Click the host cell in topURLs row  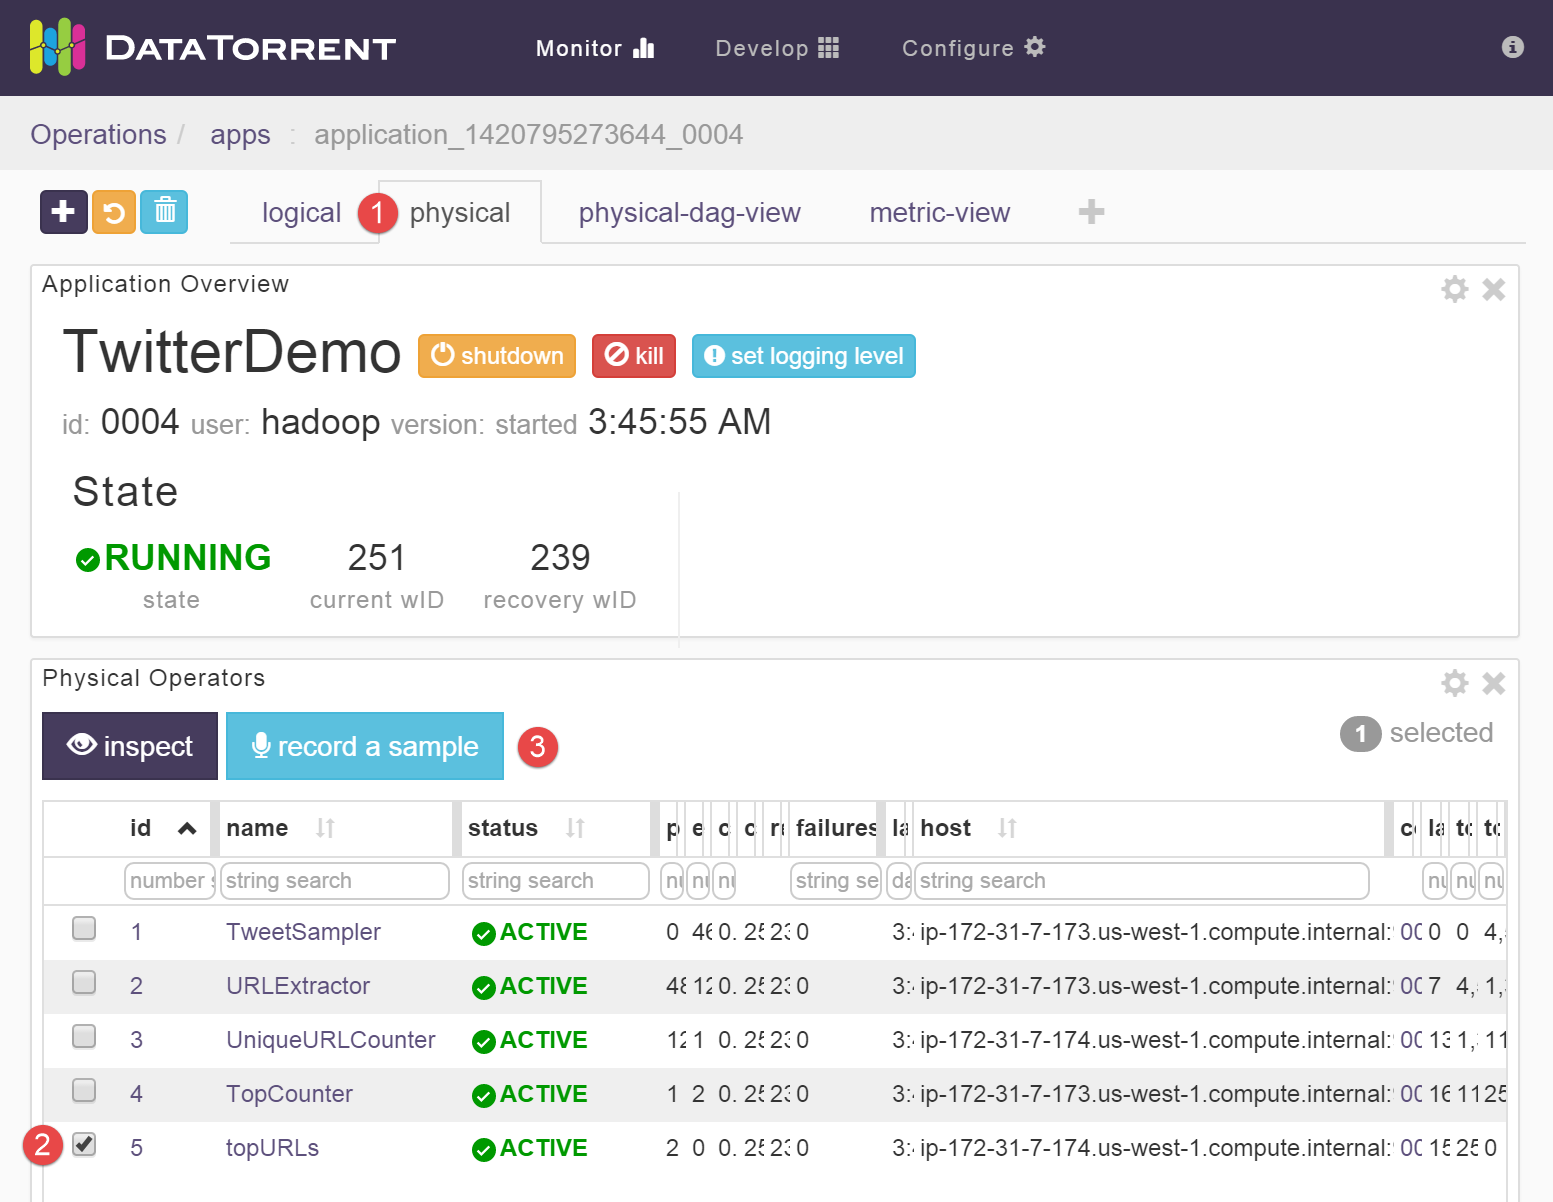click(x=1155, y=1148)
